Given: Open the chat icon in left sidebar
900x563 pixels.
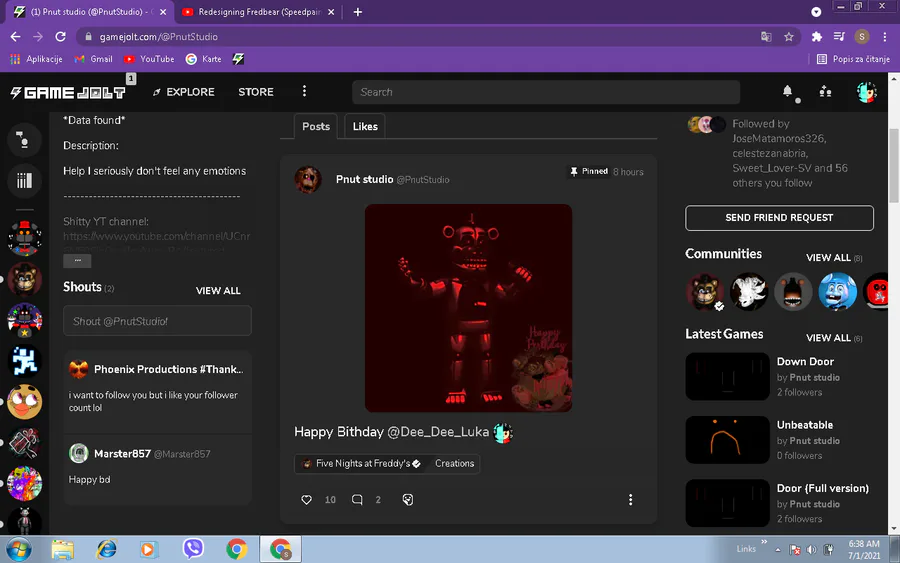Looking at the screenshot, I should (x=24, y=139).
